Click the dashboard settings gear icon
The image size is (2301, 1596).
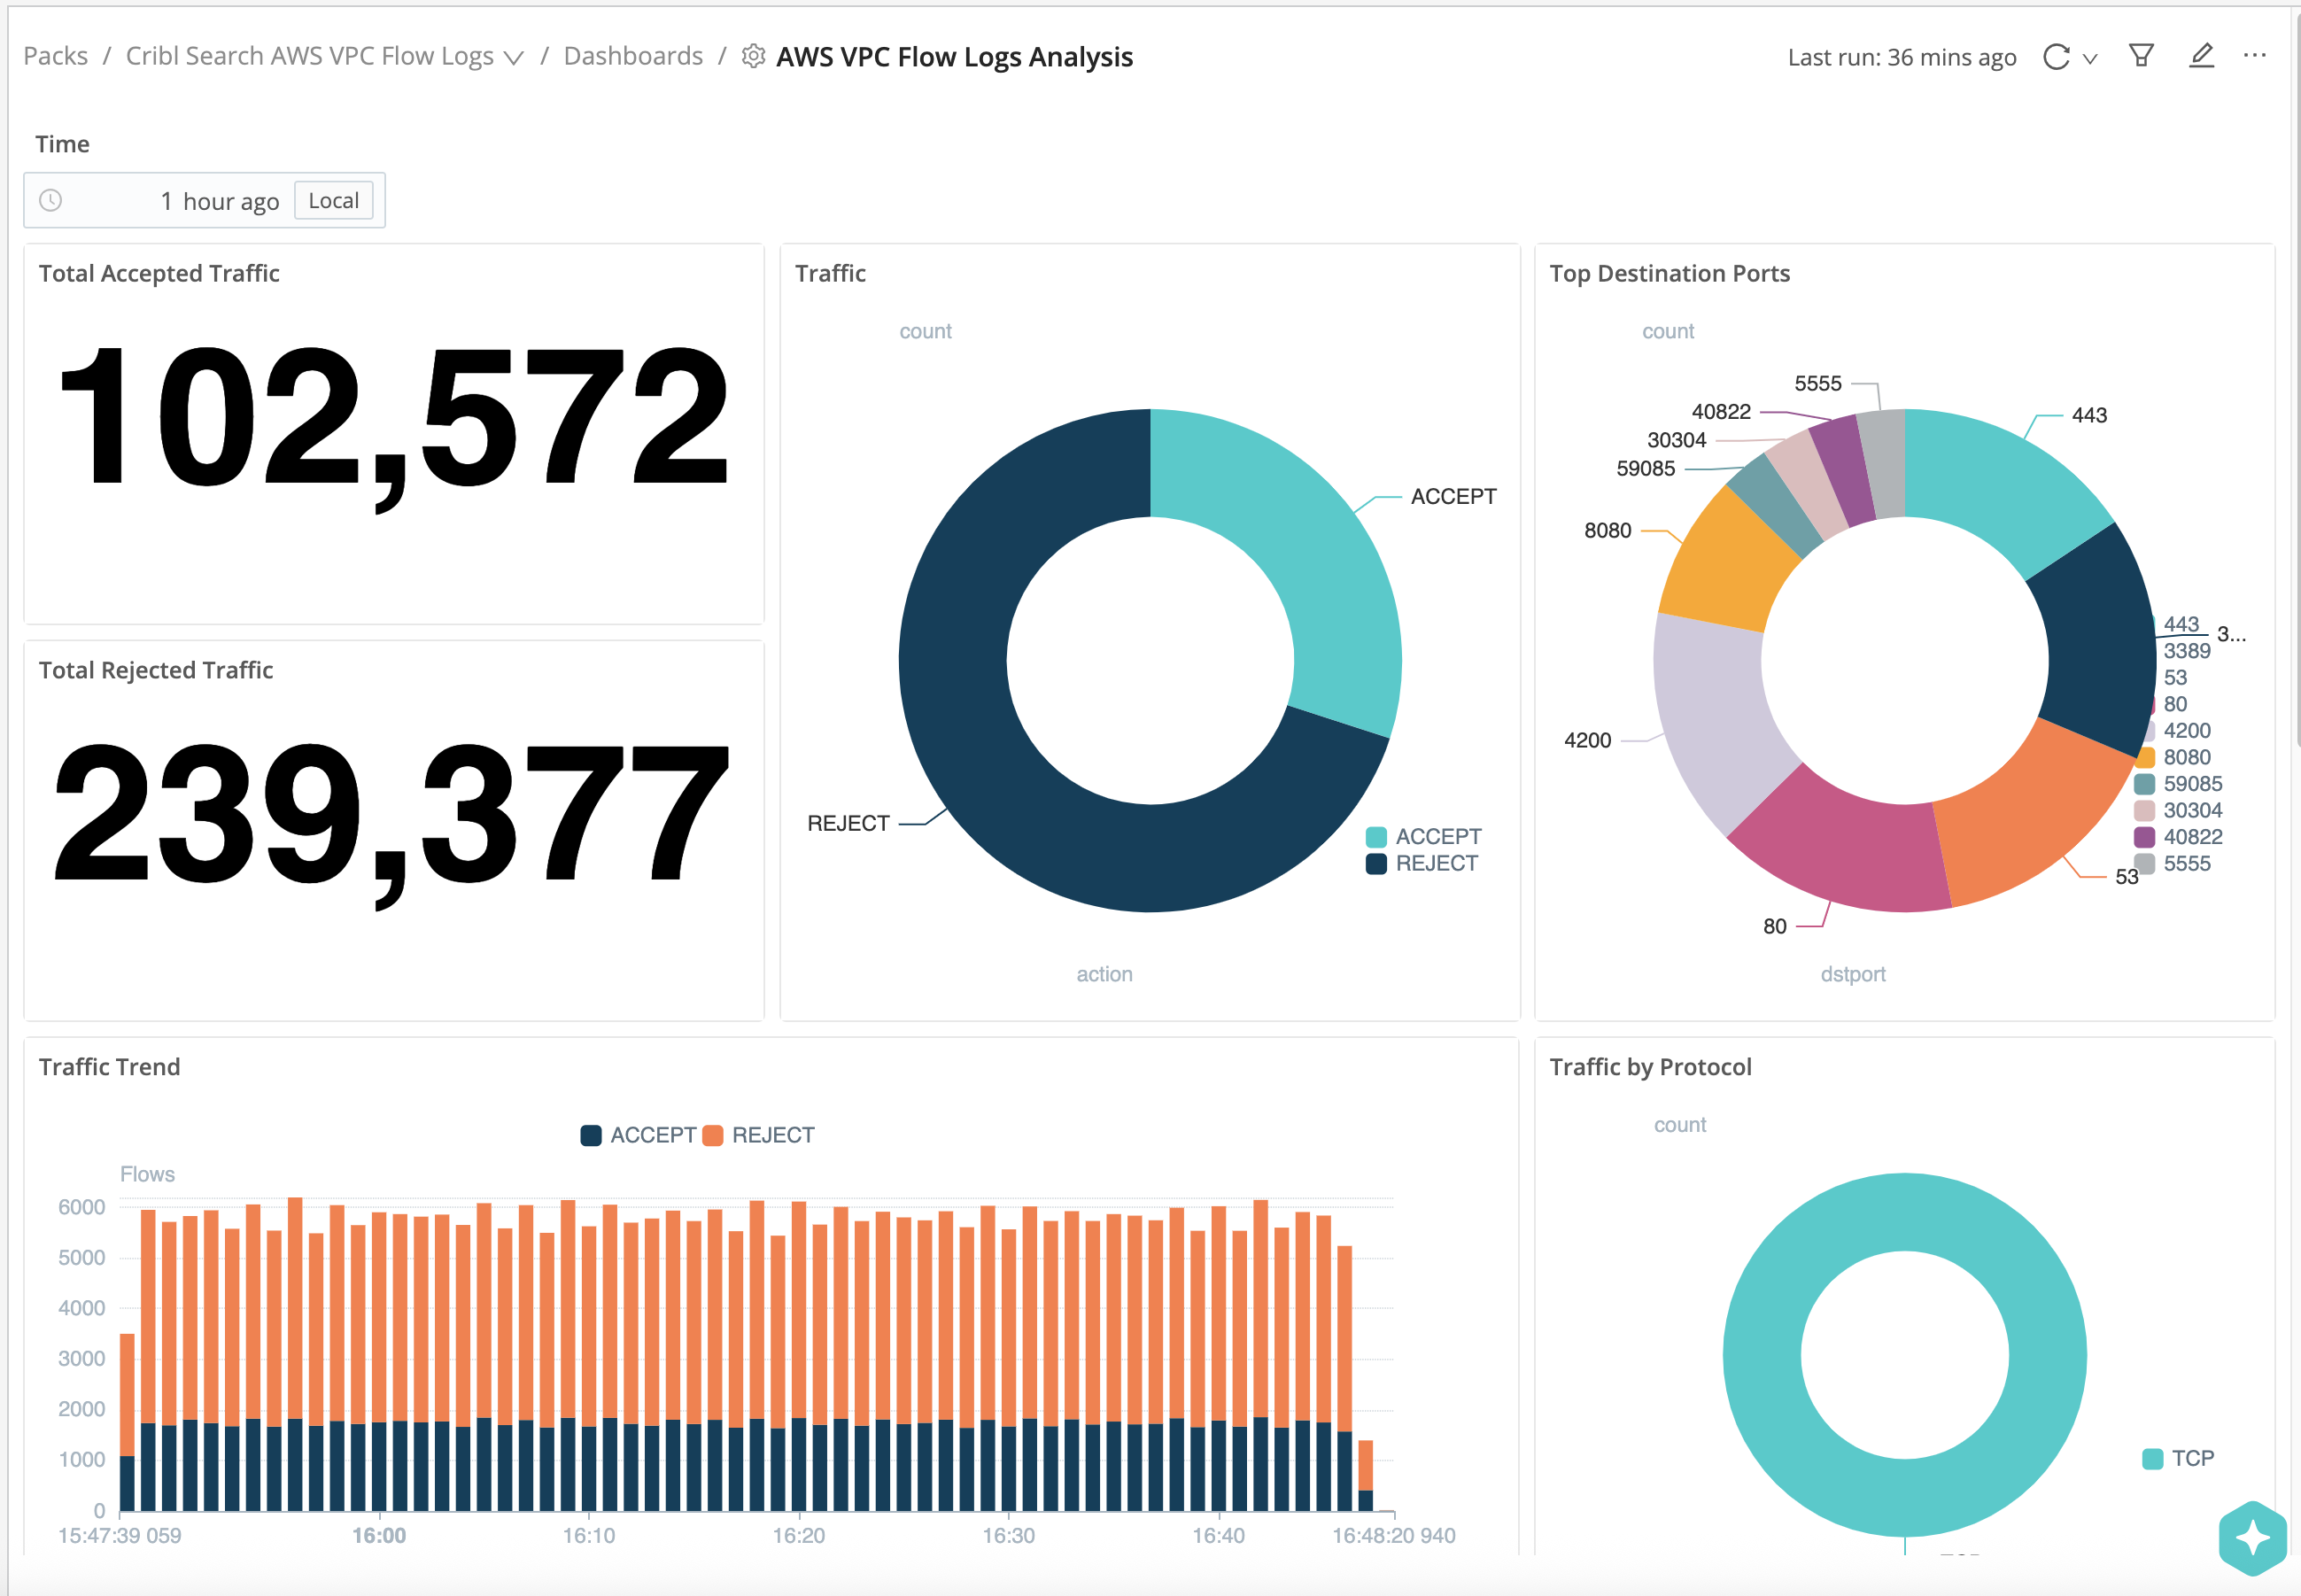coord(754,57)
